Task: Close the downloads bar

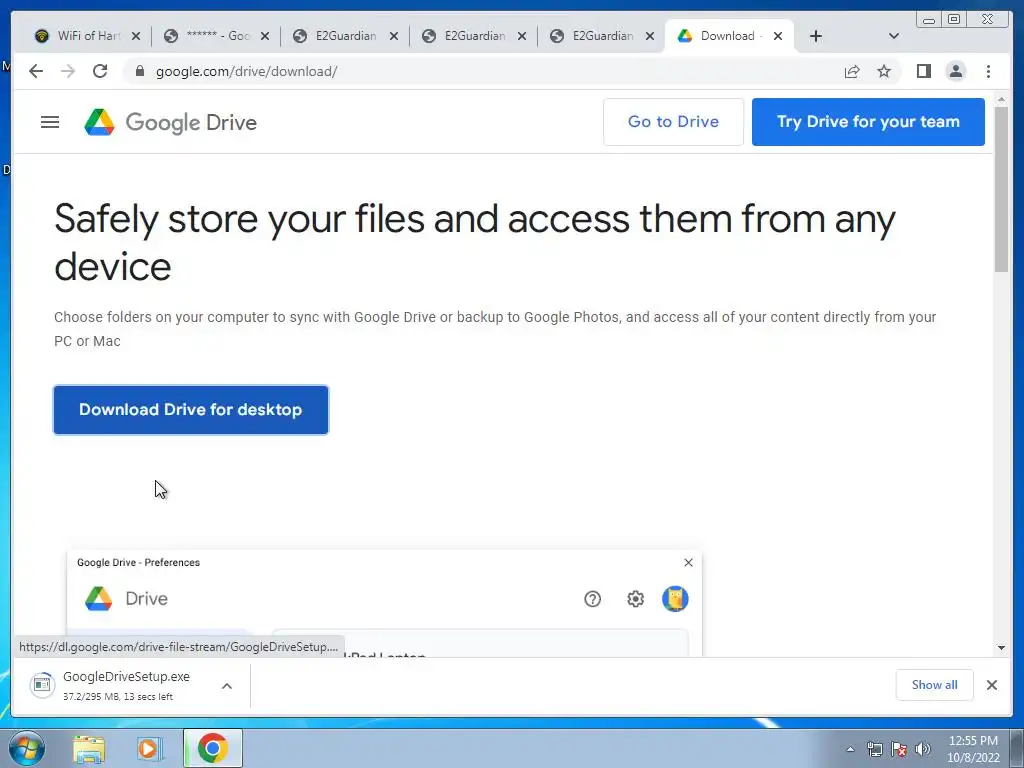Action: 992,685
